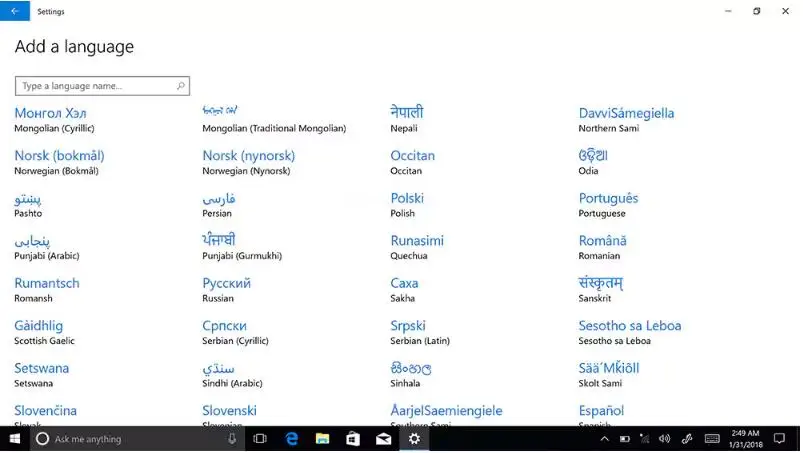Select Slovenski (Slovenian)
803x453 pixels.
pos(229,415)
